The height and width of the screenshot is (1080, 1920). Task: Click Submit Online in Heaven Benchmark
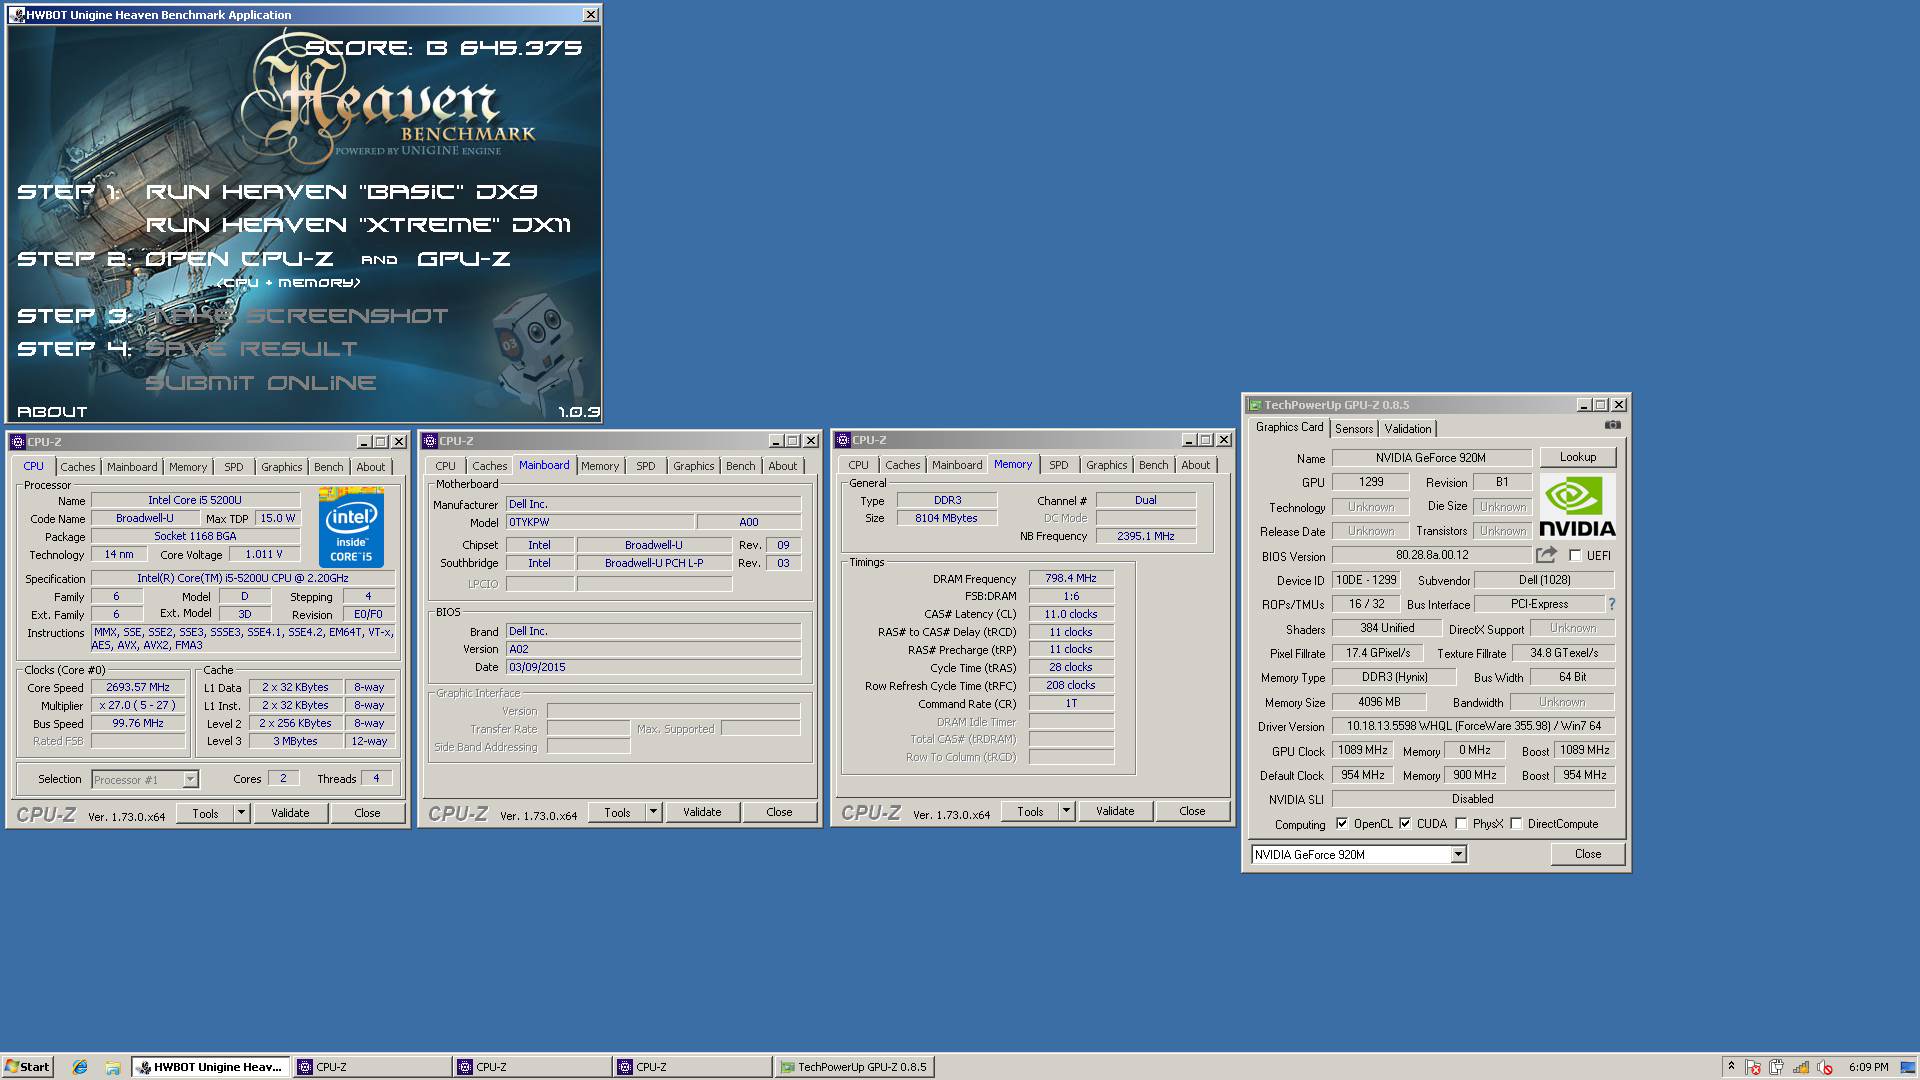260,382
